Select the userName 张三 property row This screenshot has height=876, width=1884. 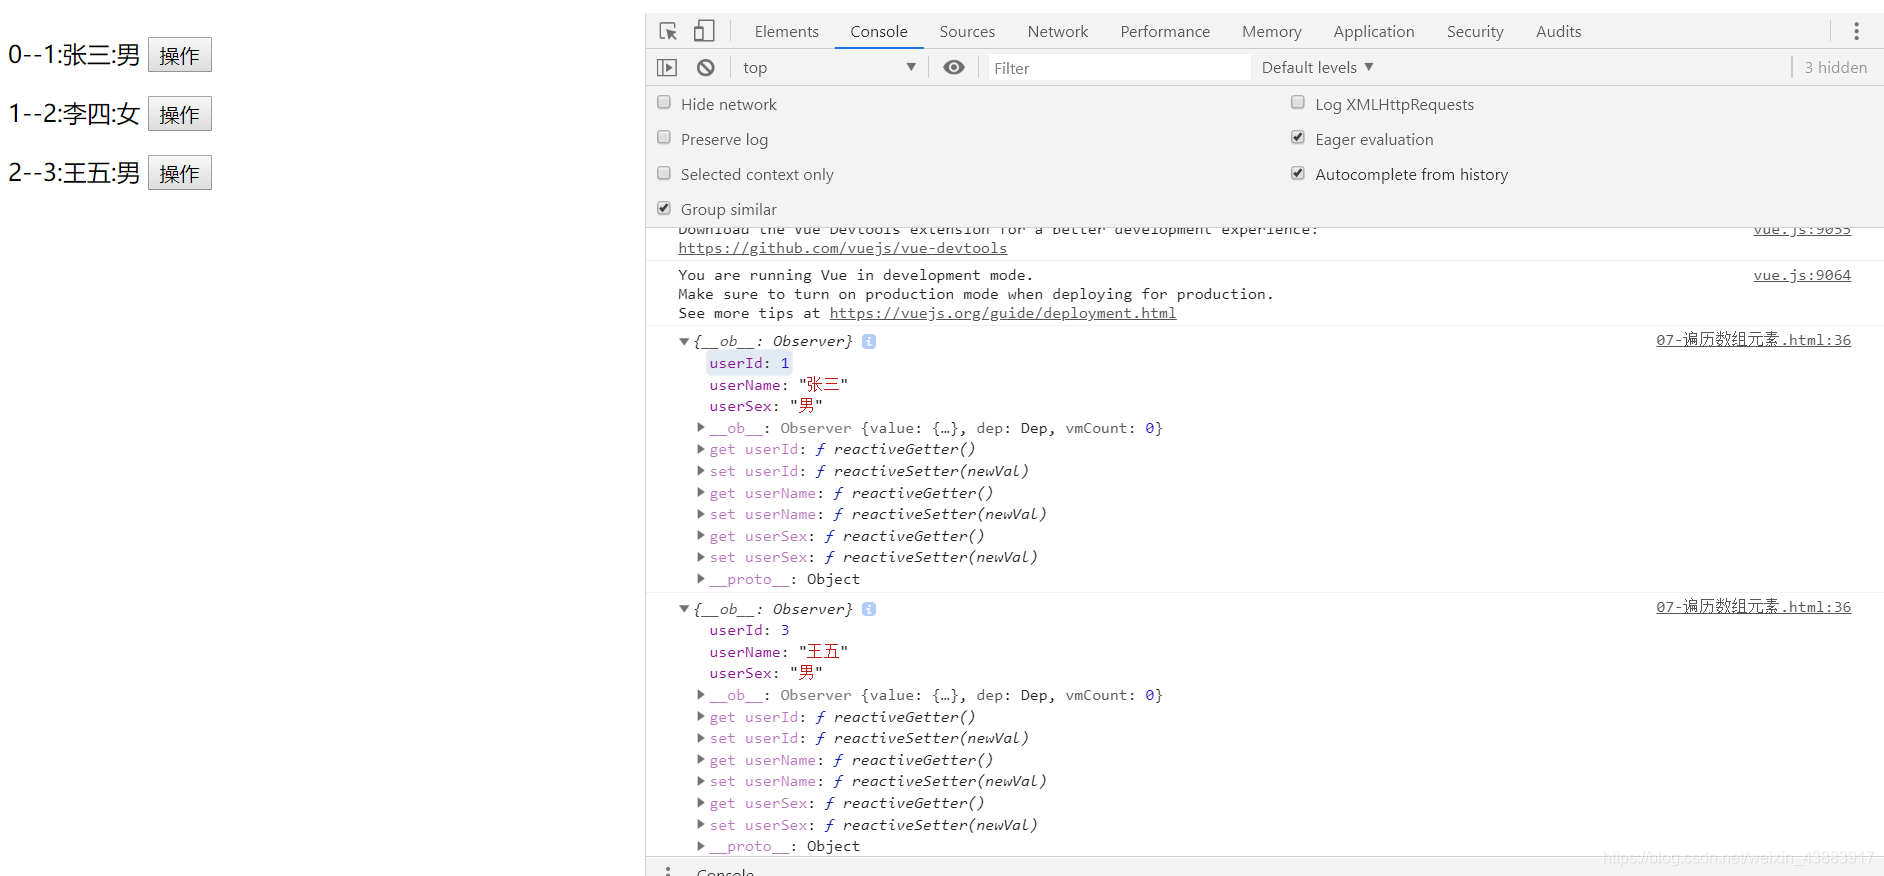(x=778, y=385)
